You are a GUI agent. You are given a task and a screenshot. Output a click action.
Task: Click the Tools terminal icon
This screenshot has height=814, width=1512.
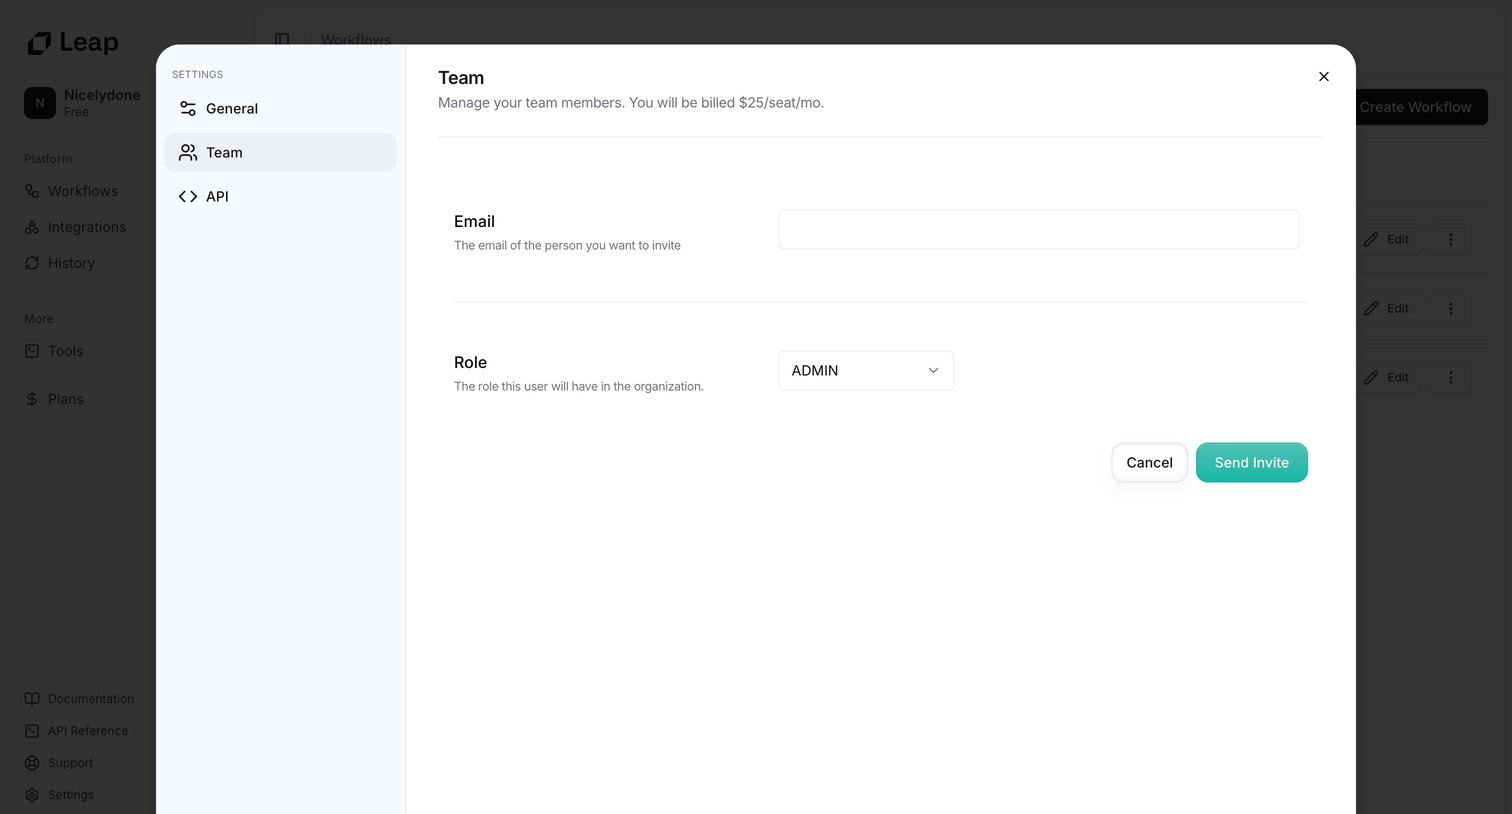pyautogui.click(x=32, y=351)
